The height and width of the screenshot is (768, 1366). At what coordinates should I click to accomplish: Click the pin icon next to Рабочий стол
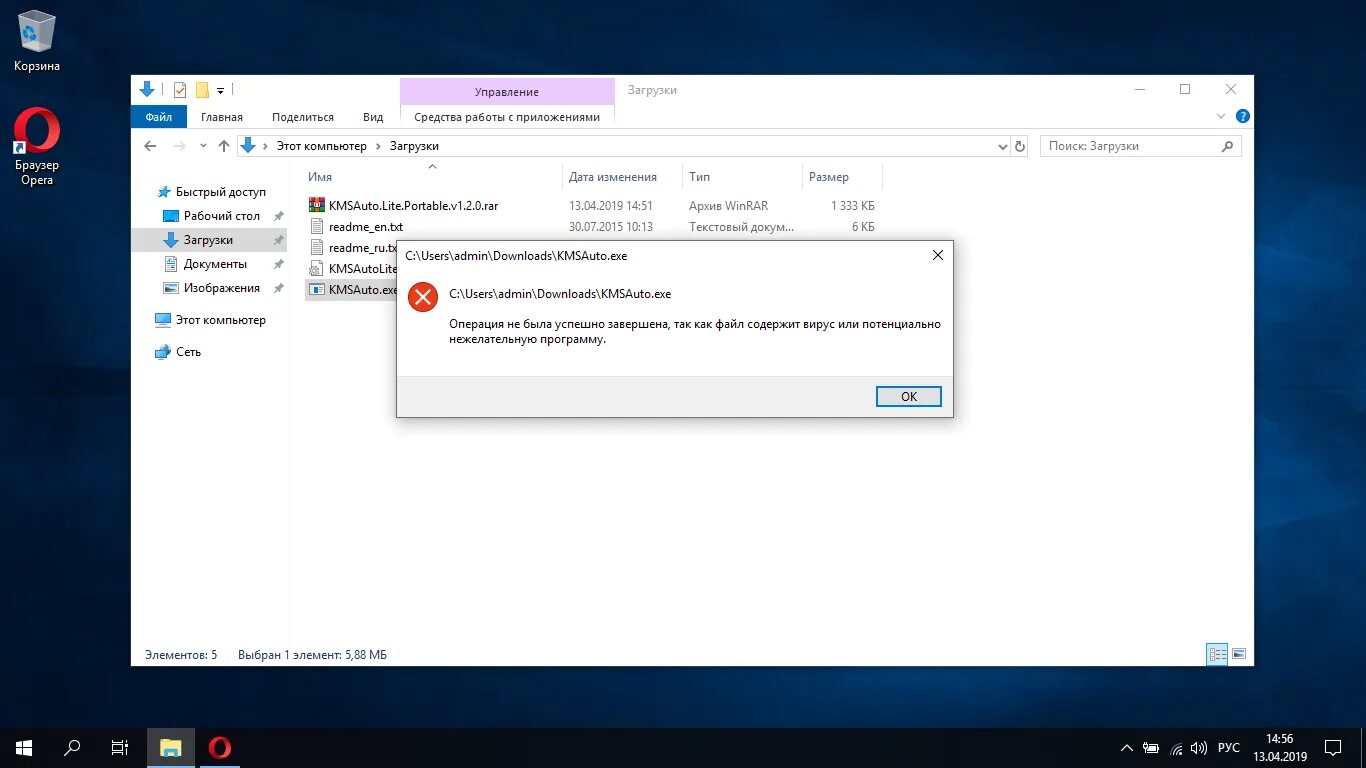click(x=279, y=216)
